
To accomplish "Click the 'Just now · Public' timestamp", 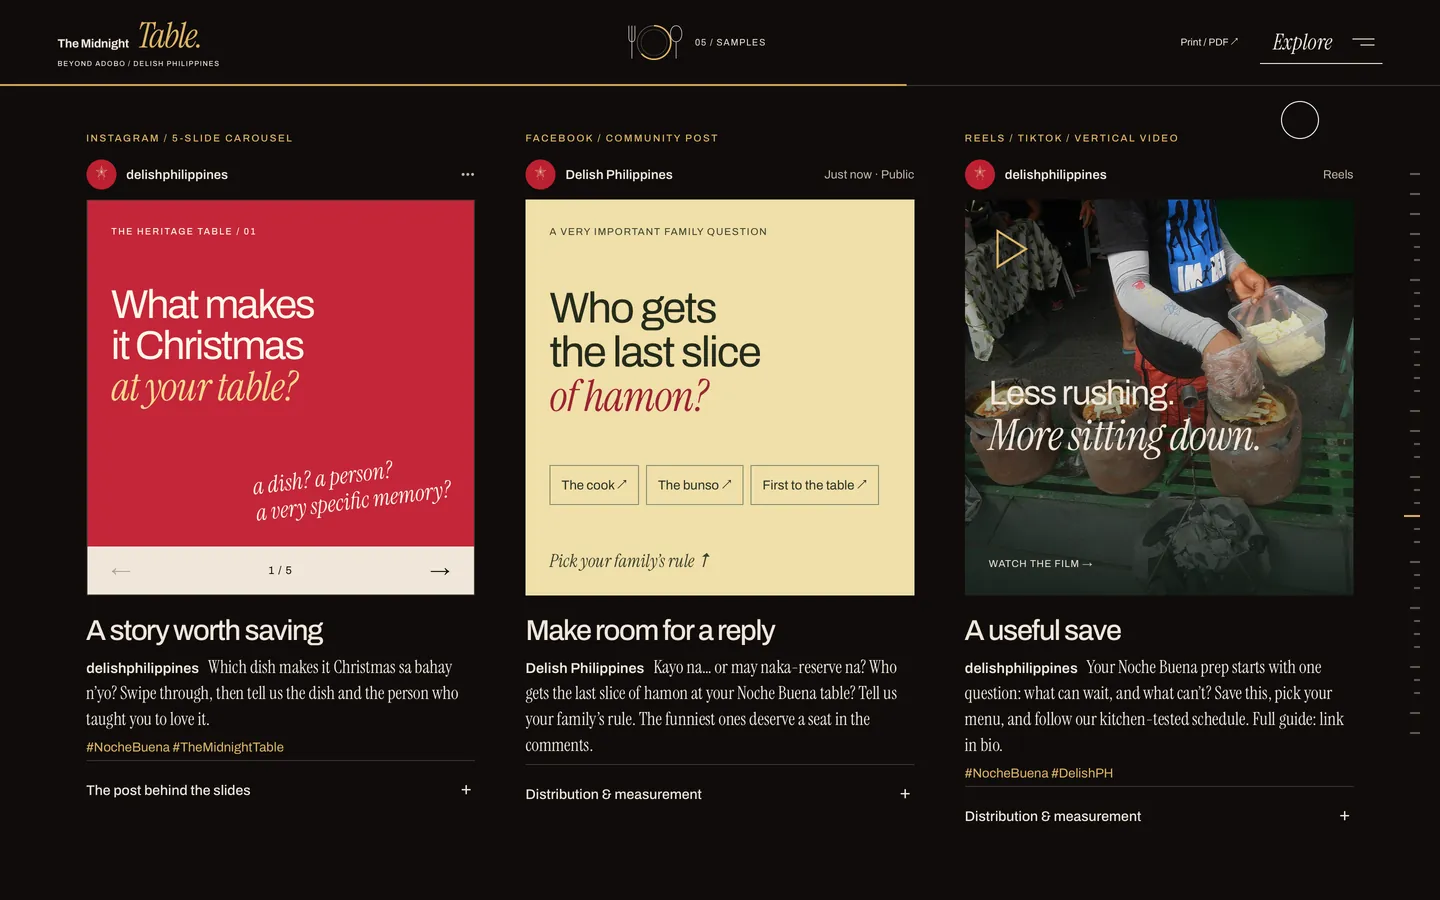I will tap(869, 174).
